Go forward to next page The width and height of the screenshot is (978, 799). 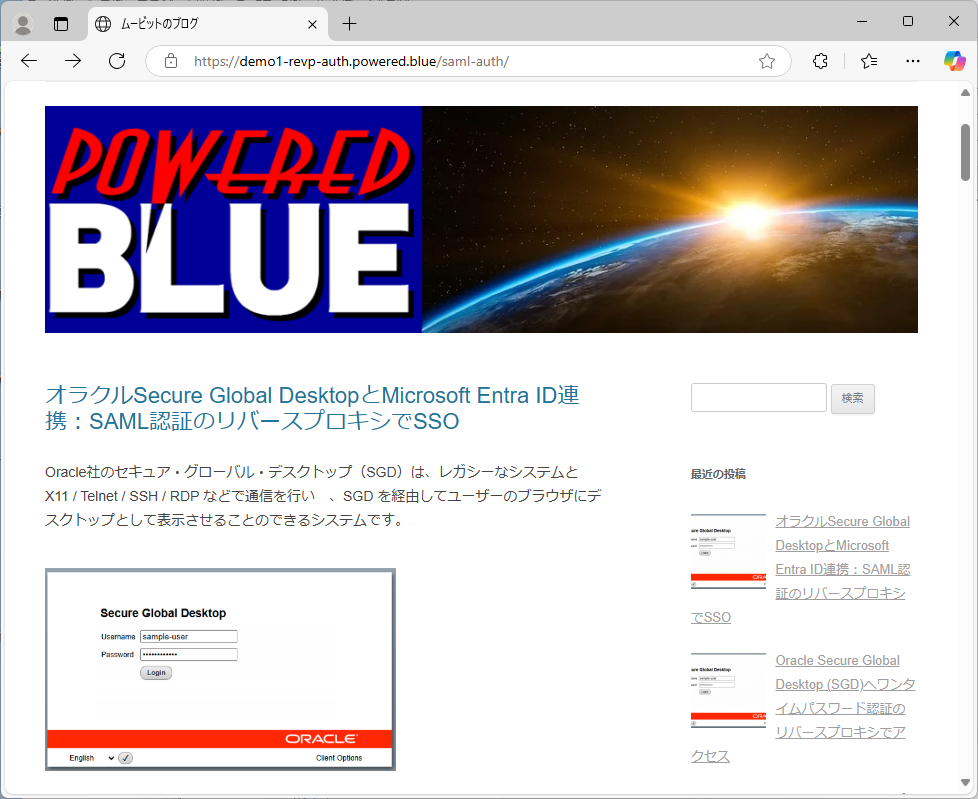73,61
